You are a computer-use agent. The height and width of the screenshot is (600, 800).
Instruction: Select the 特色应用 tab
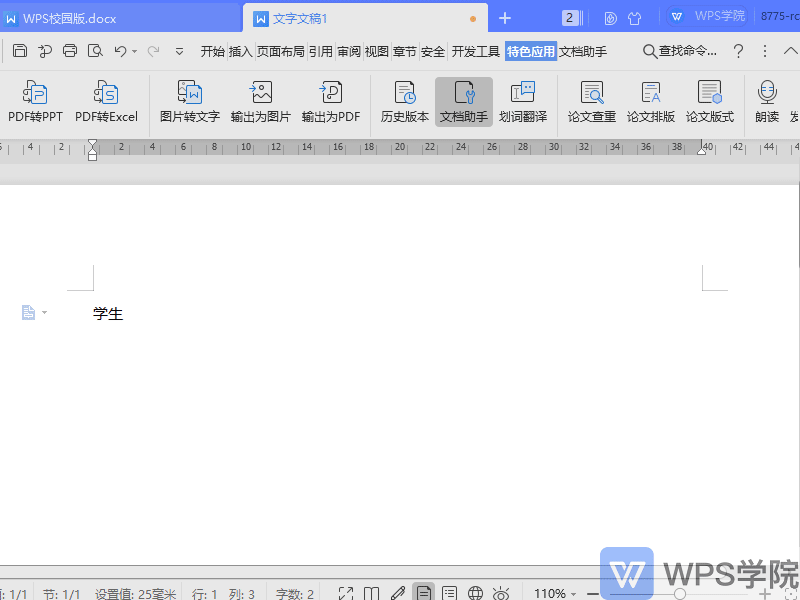coord(531,51)
